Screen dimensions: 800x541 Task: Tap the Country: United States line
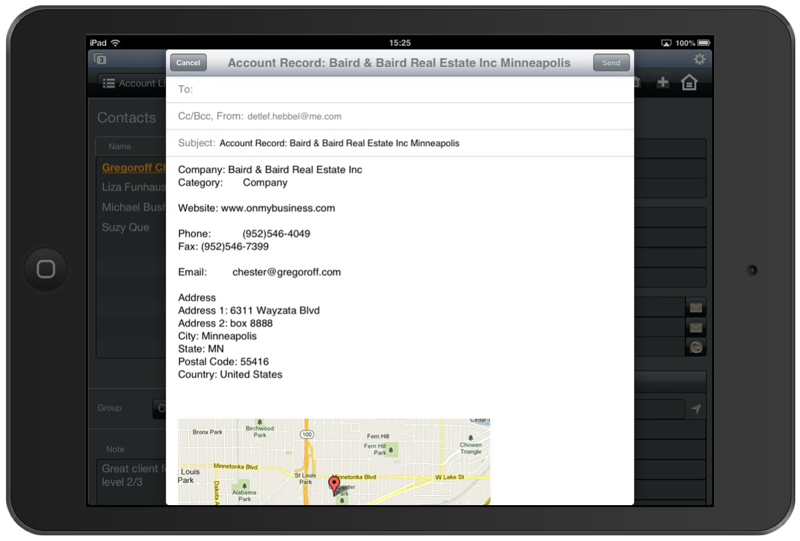point(230,375)
